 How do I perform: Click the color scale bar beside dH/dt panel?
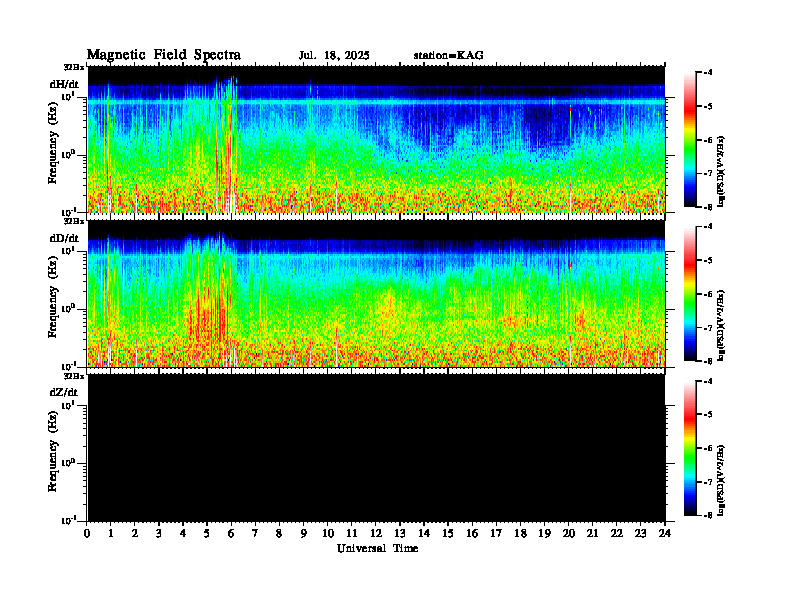[x=689, y=139]
